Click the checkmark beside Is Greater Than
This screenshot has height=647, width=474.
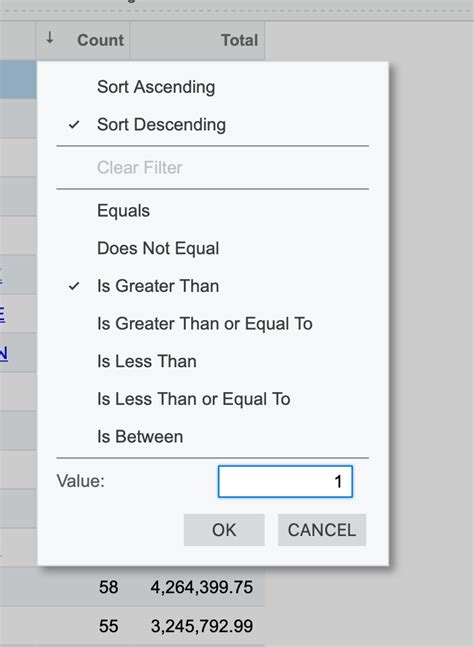[x=74, y=286]
